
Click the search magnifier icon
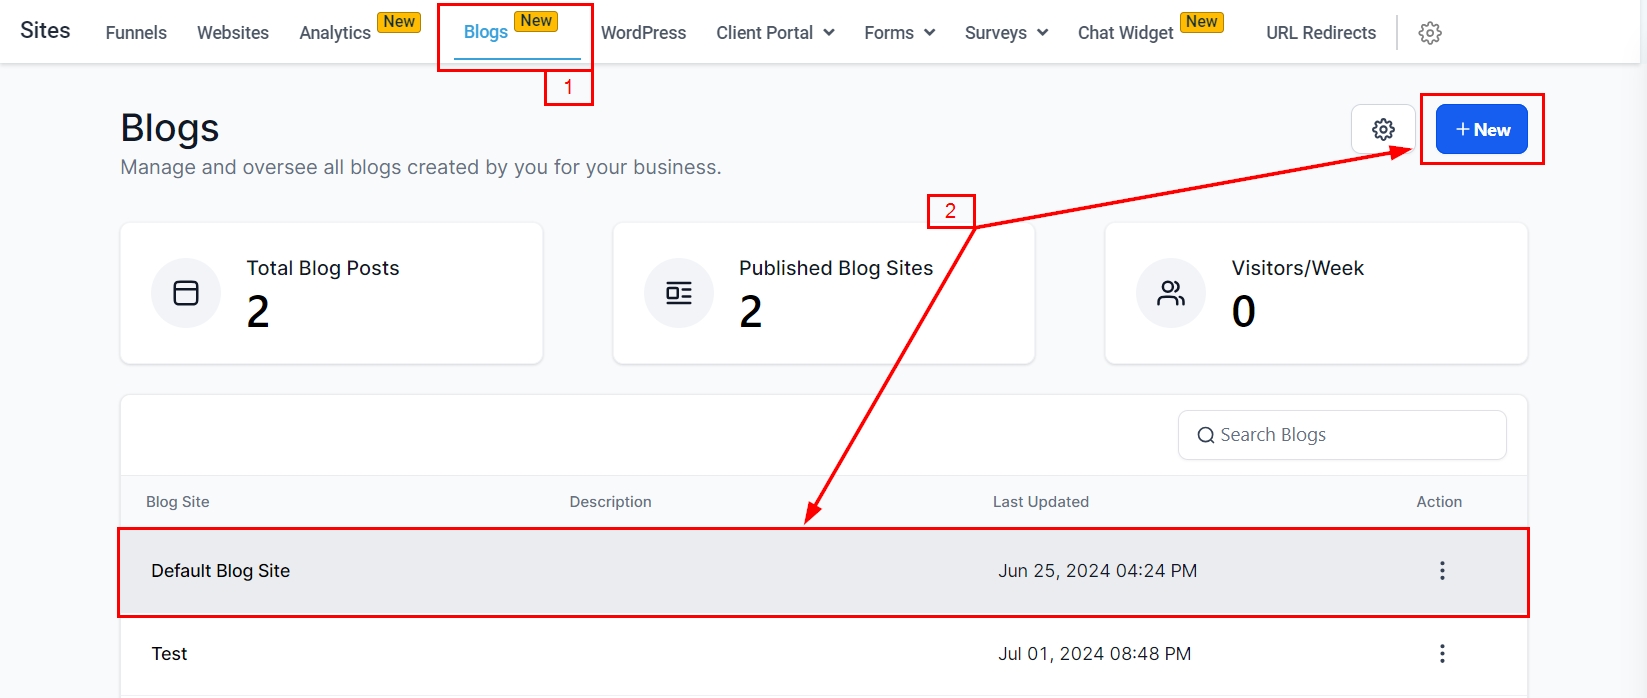(x=1206, y=436)
